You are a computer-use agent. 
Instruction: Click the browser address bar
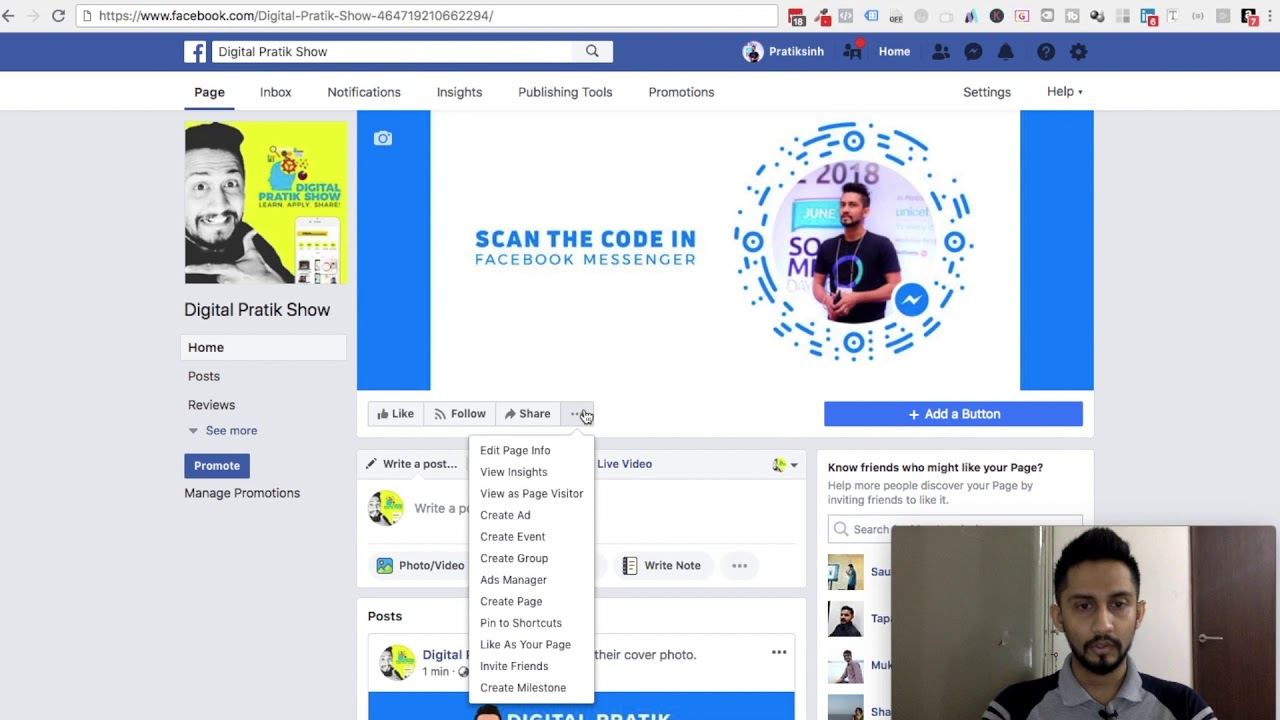click(x=426, y=16)
